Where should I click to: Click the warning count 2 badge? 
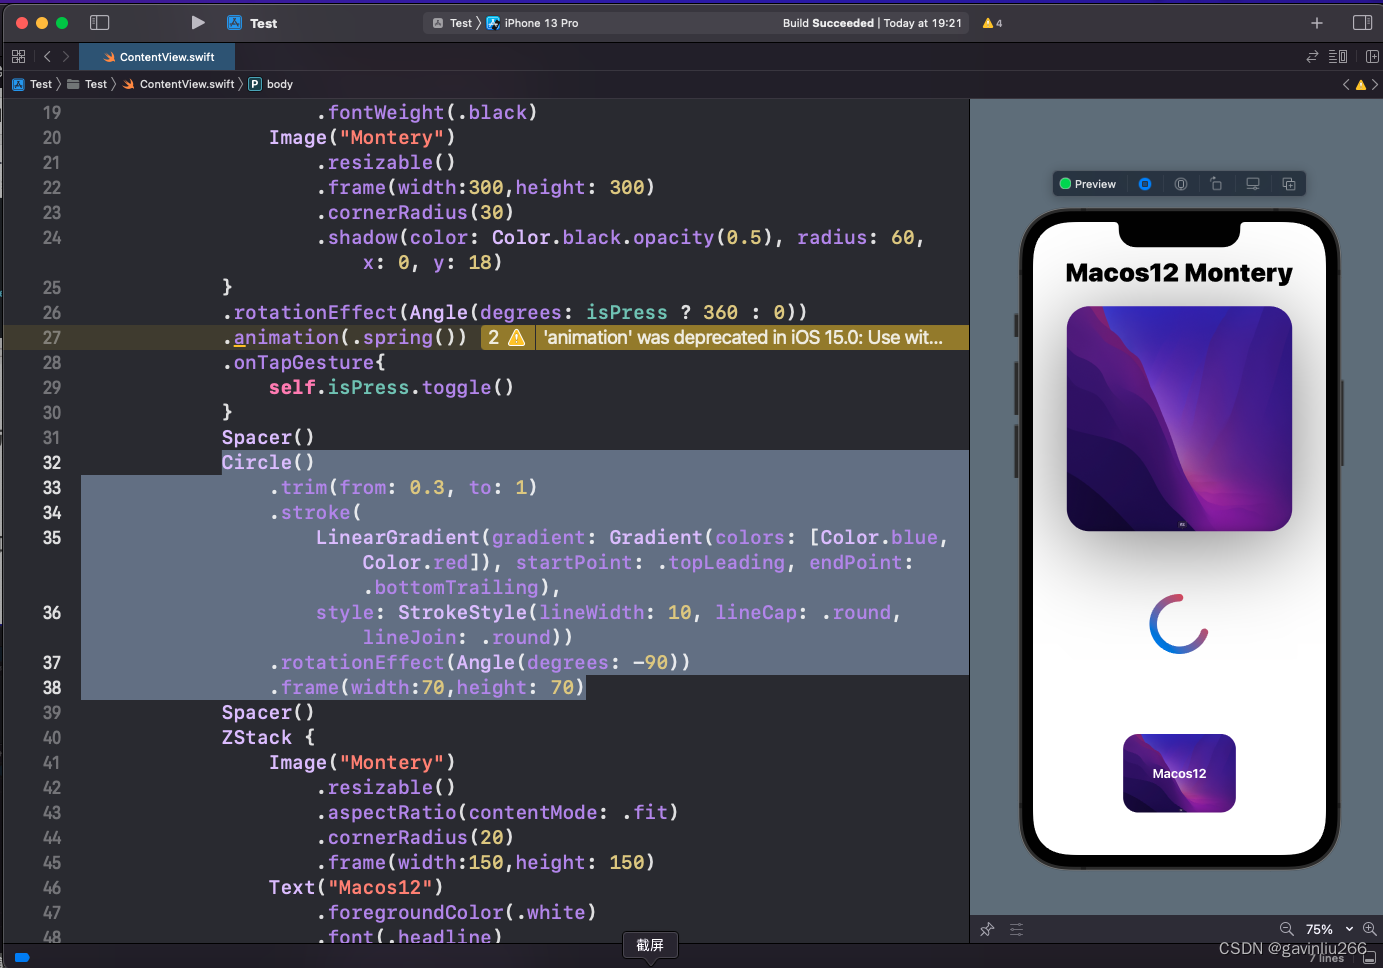507,337
